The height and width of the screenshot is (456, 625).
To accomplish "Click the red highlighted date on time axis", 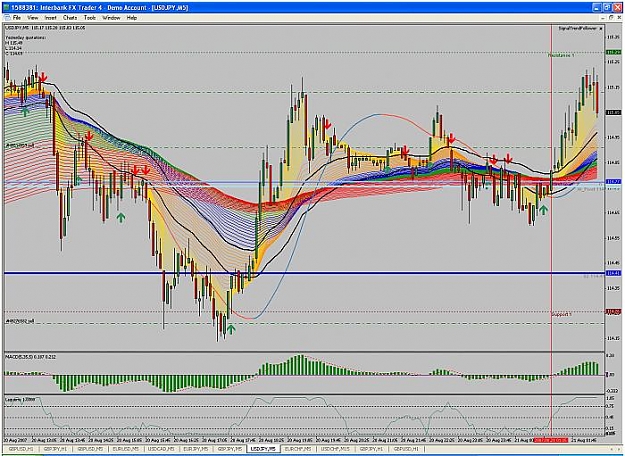I will (x=550, y=440).
